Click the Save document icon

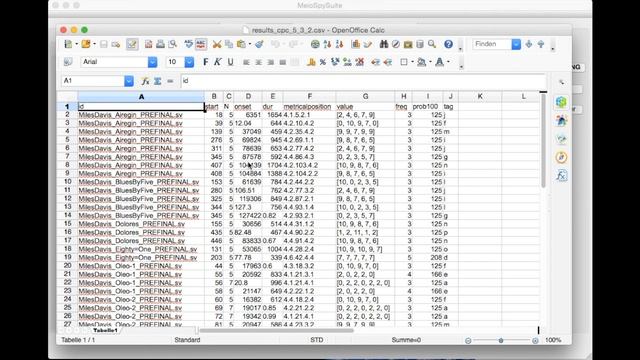point(104,44)
